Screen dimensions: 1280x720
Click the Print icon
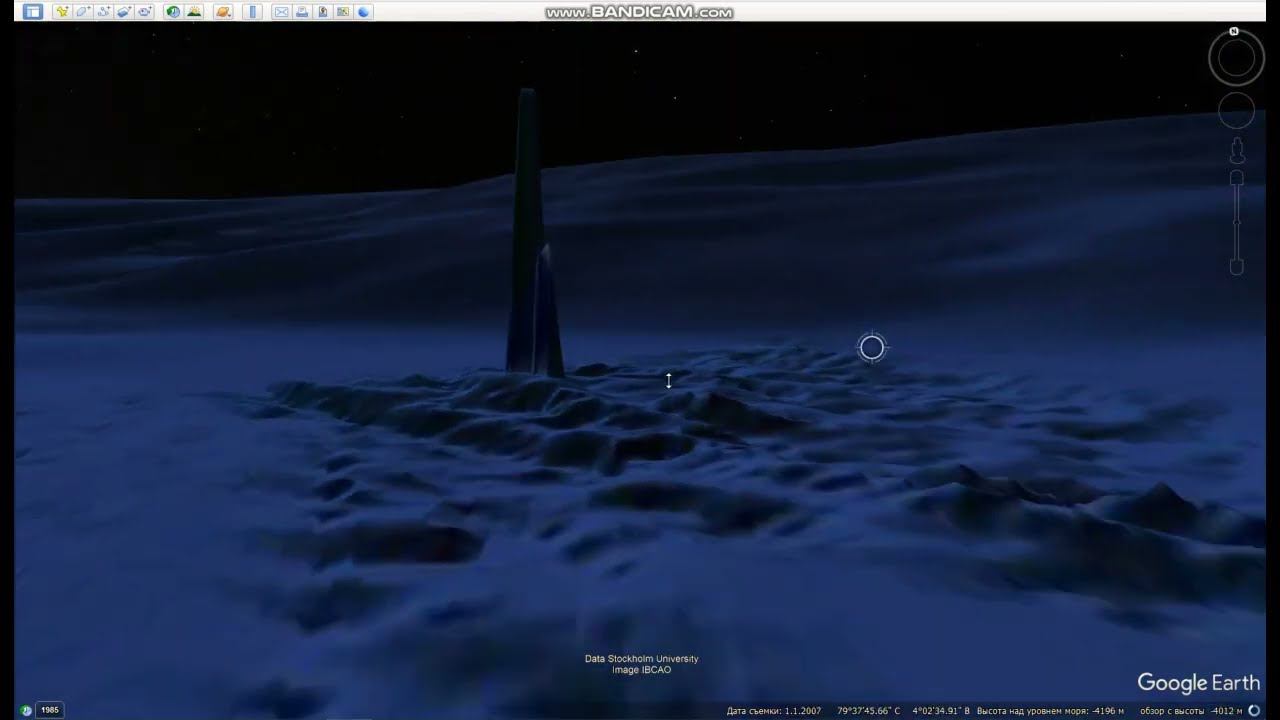(x=302, y=12)
